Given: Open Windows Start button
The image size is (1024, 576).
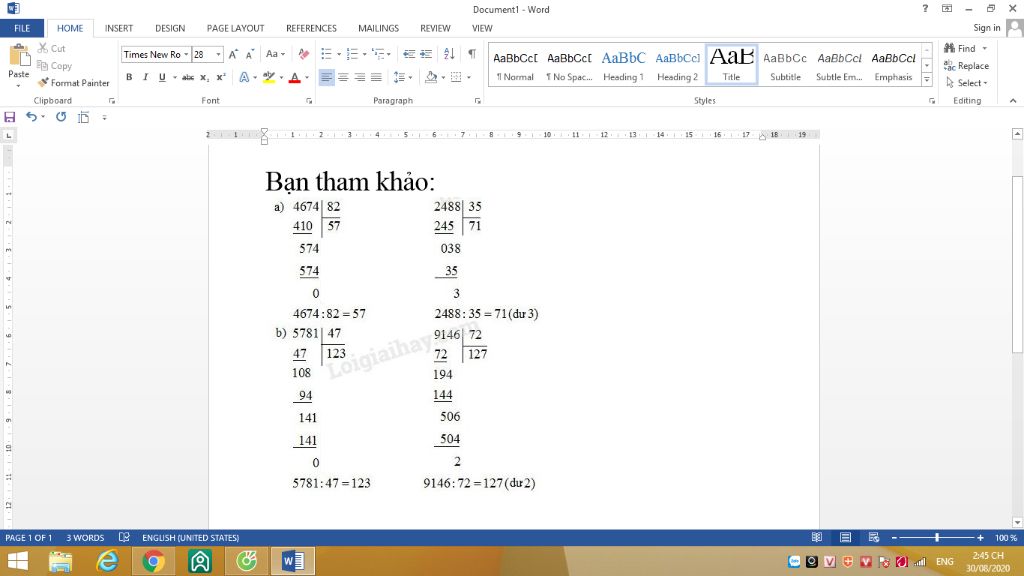Looking at the screenshot, I should click(x=18, y=561).
